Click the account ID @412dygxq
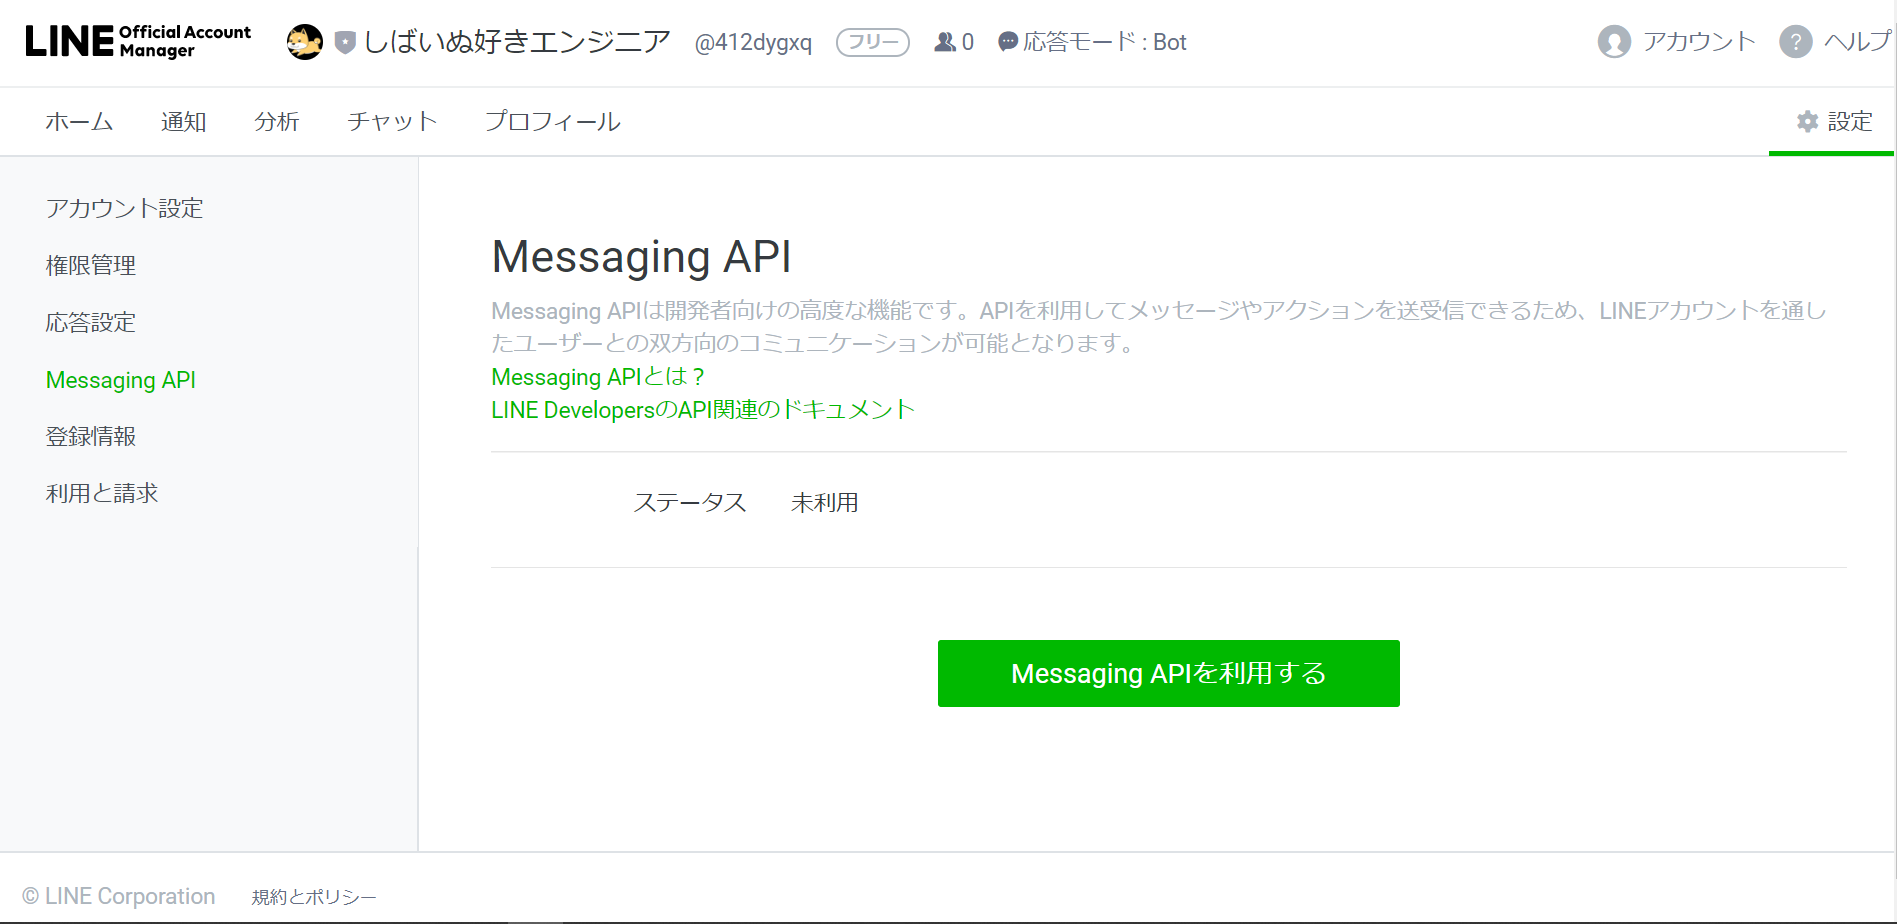This screenshot has width=1897, height=924. click(x=753, y=42)
